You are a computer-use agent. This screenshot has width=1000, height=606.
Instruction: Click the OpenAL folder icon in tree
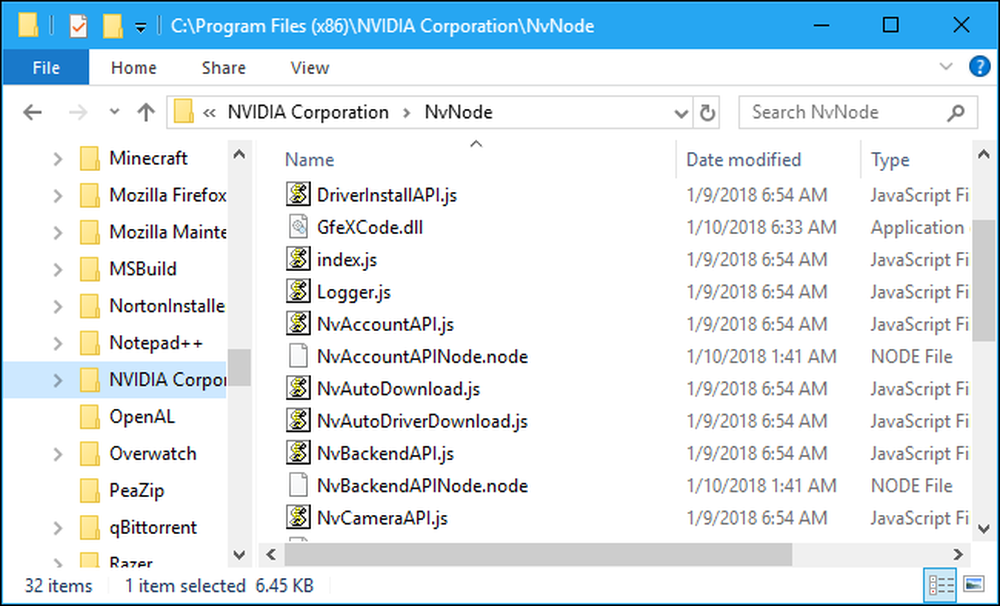click(x=89, y=417)
